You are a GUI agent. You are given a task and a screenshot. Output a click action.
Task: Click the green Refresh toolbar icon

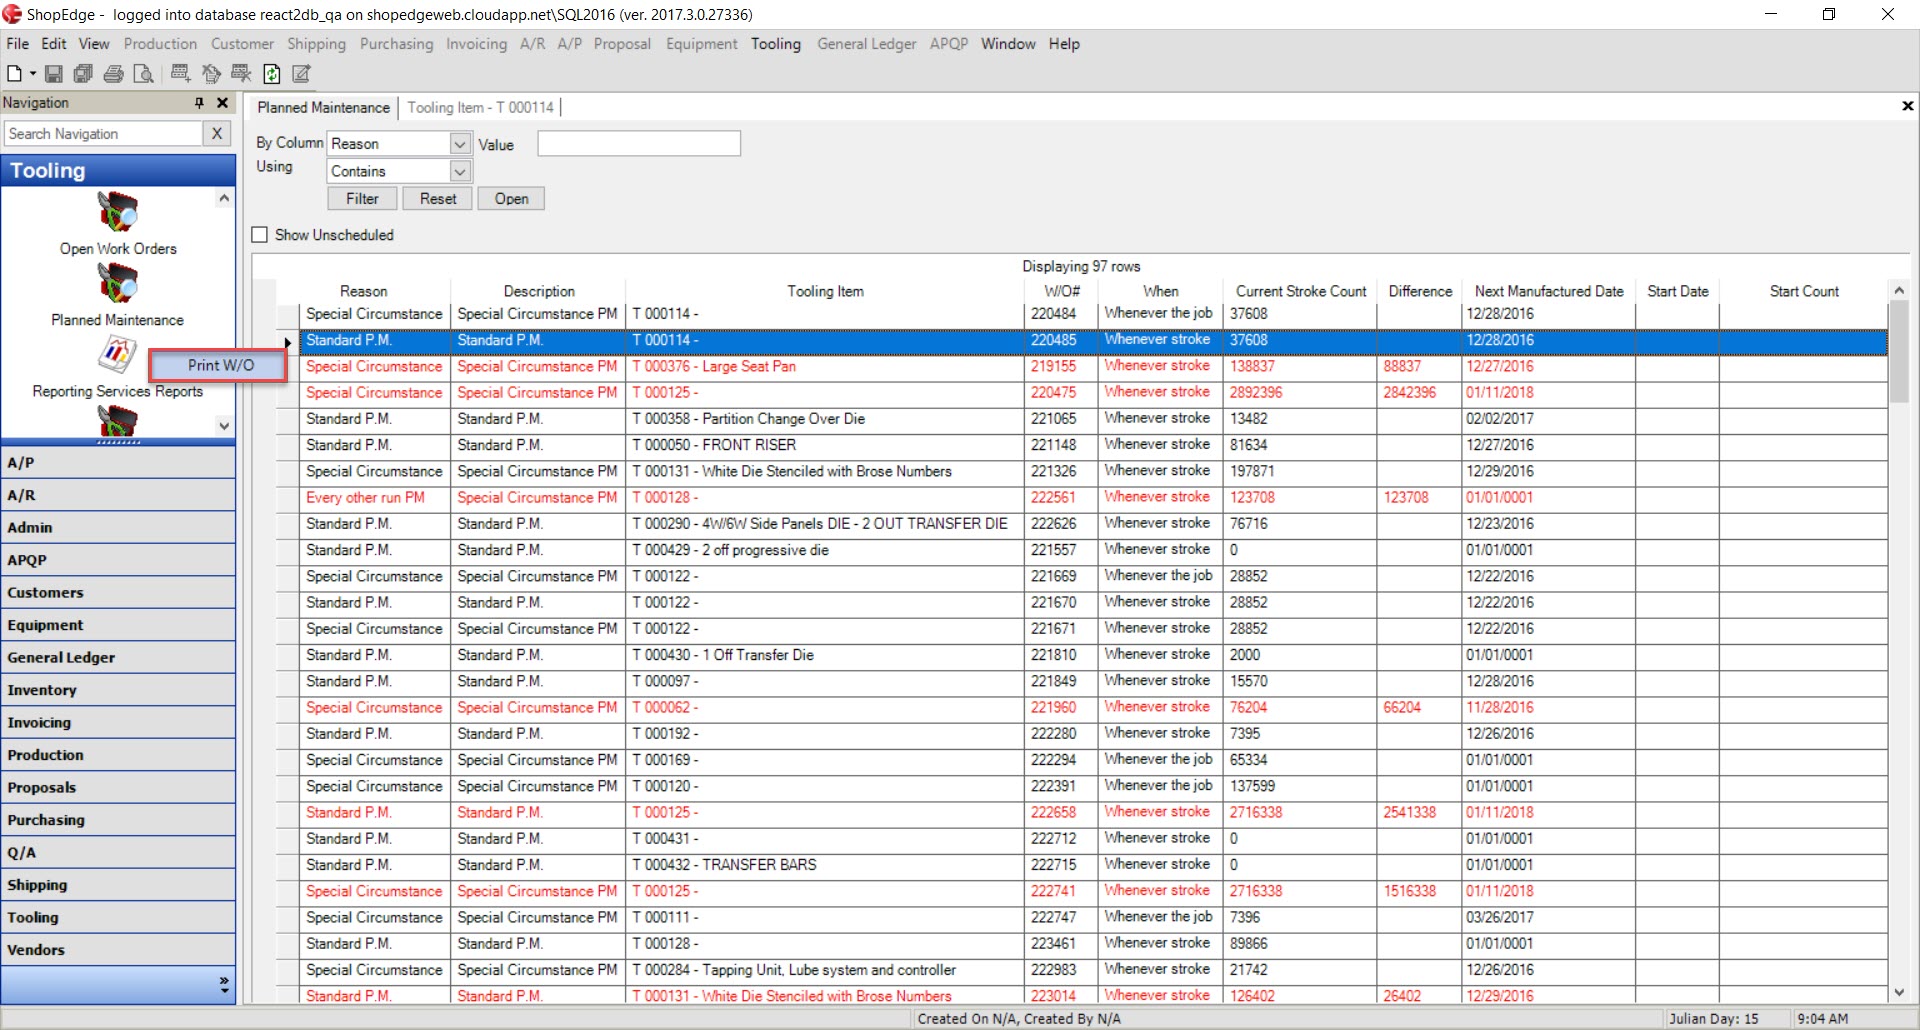click(272, 74)
